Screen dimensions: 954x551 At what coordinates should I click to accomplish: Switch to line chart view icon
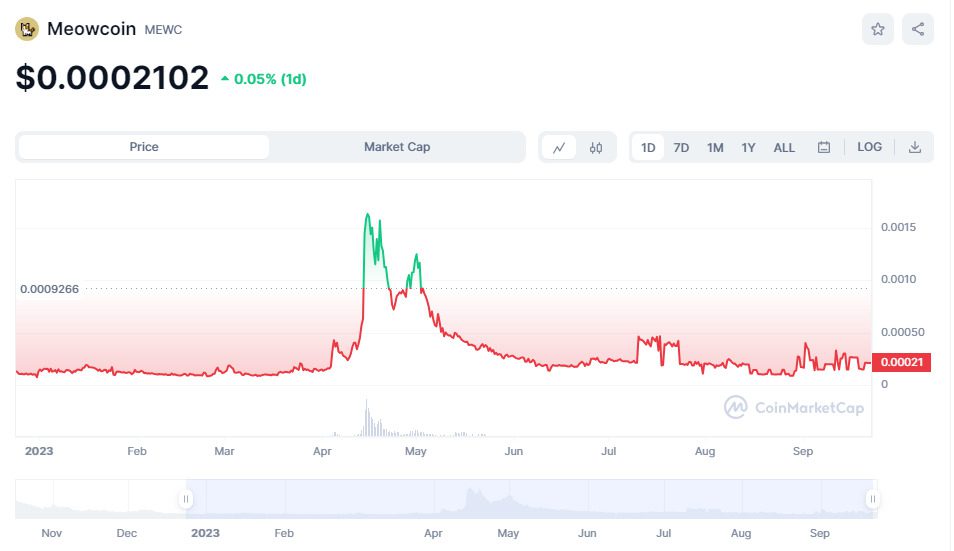559,147
